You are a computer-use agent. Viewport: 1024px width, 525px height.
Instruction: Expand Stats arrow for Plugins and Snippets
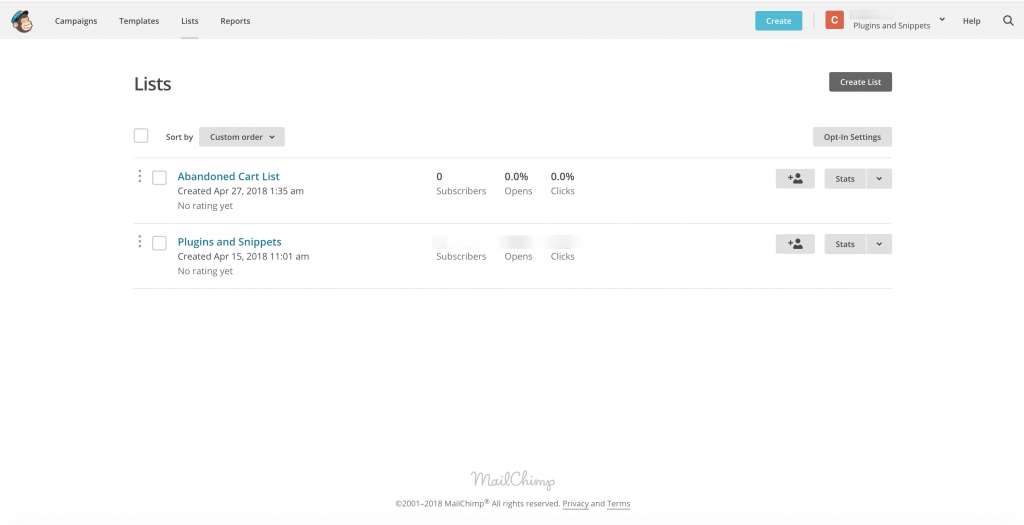click(879, 244)
